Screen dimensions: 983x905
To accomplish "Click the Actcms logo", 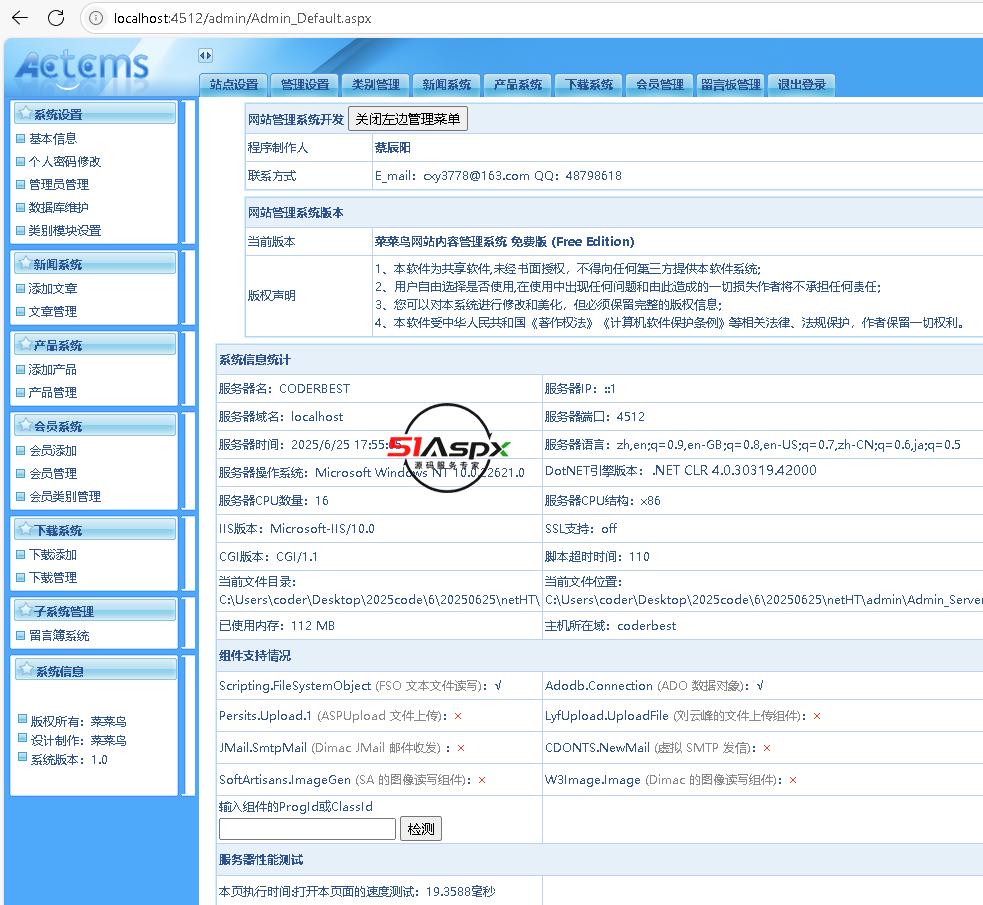I will (82, 66).
